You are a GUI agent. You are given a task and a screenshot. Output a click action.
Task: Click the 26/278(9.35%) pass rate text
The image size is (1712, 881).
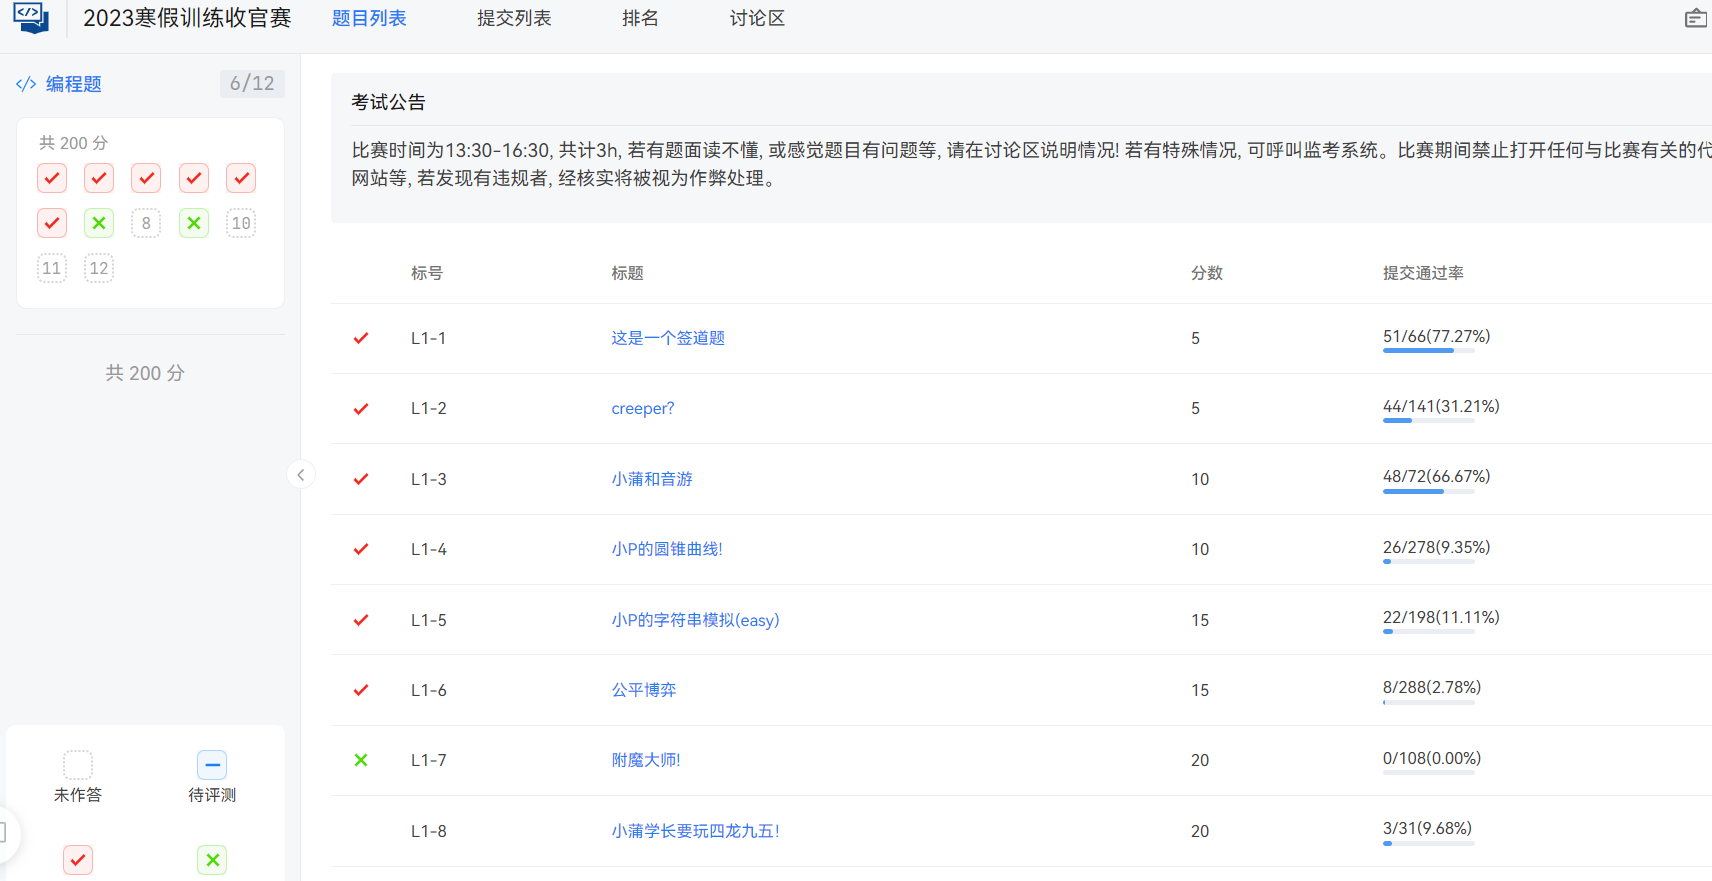1436,547
